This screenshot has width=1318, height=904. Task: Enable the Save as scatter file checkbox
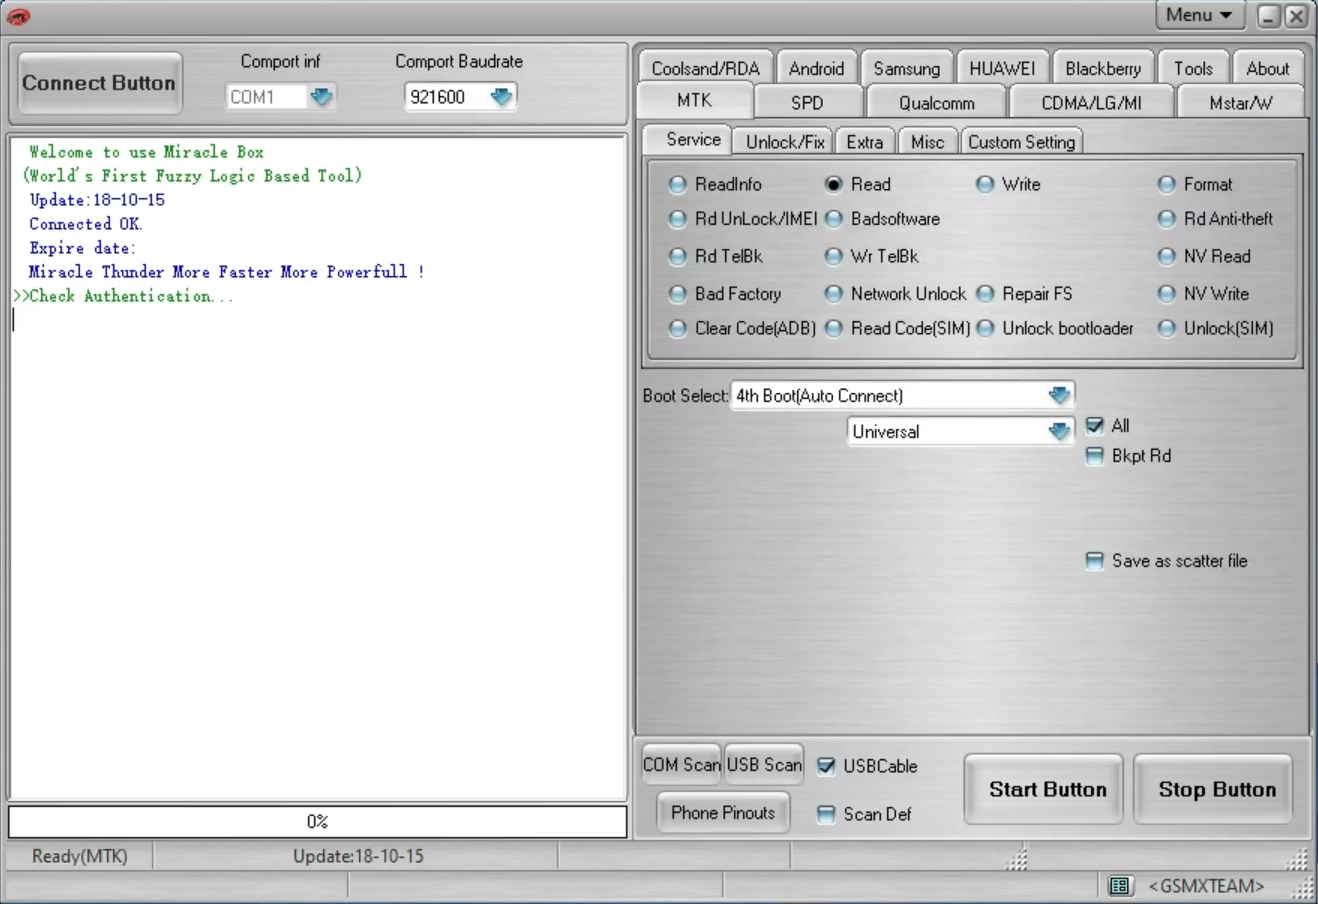(x=1095, y=561)
